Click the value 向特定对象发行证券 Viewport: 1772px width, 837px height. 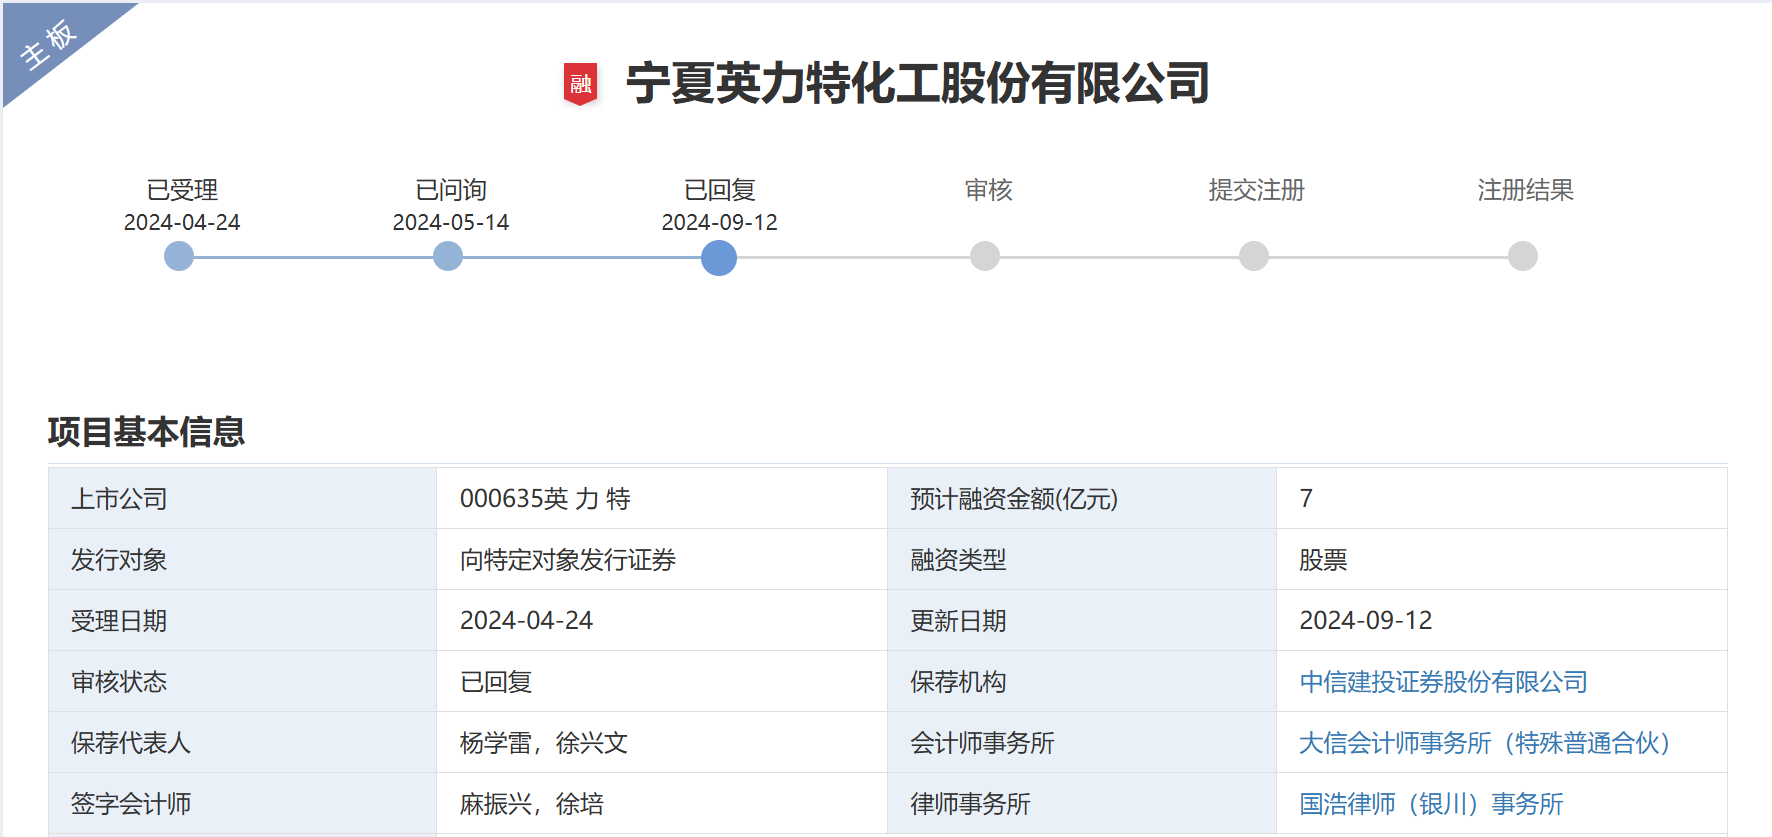568,560
